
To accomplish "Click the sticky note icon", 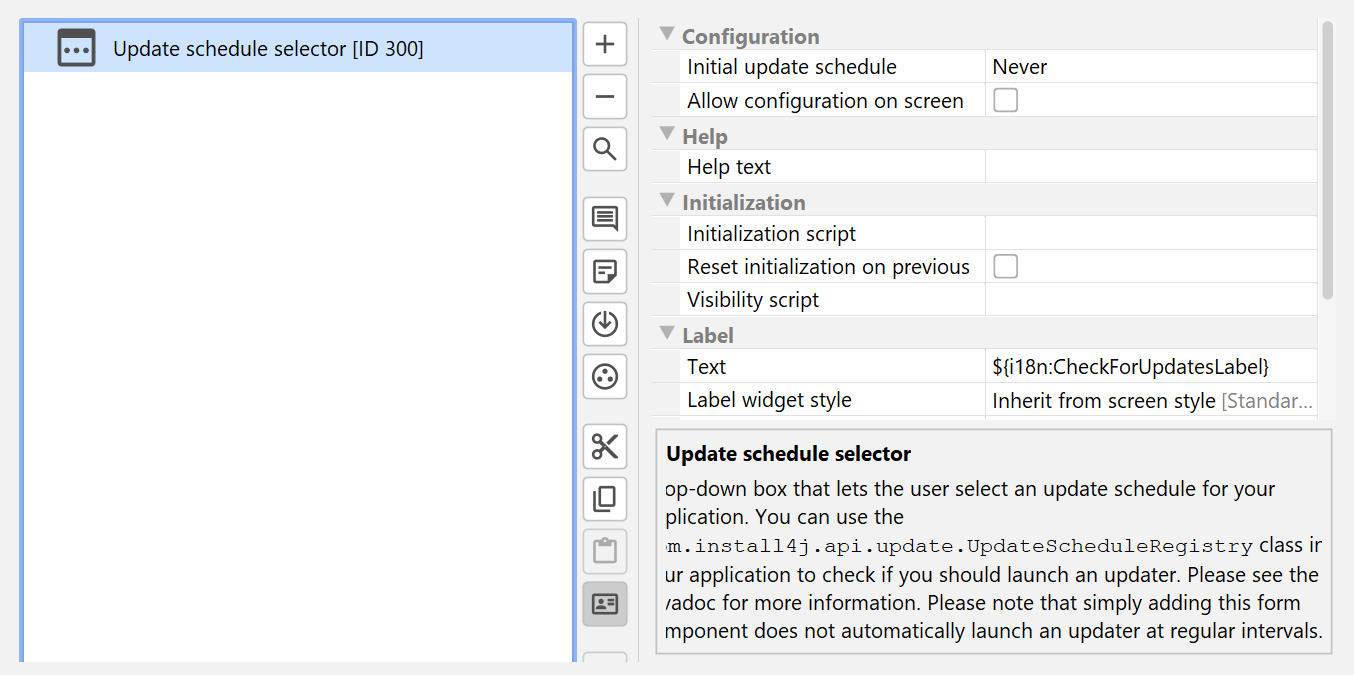I will (605, 271).
